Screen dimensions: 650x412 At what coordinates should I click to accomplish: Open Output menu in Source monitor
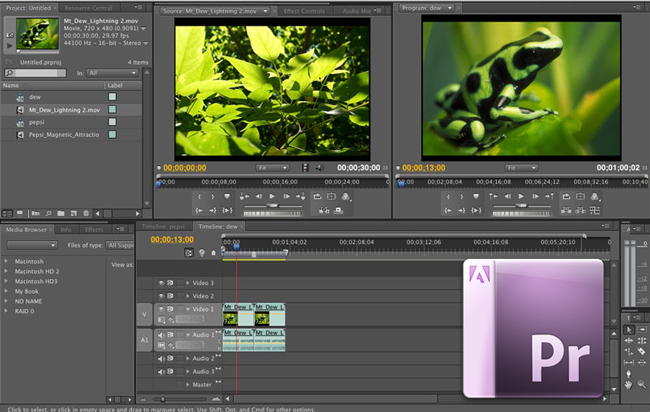[346, 197]
